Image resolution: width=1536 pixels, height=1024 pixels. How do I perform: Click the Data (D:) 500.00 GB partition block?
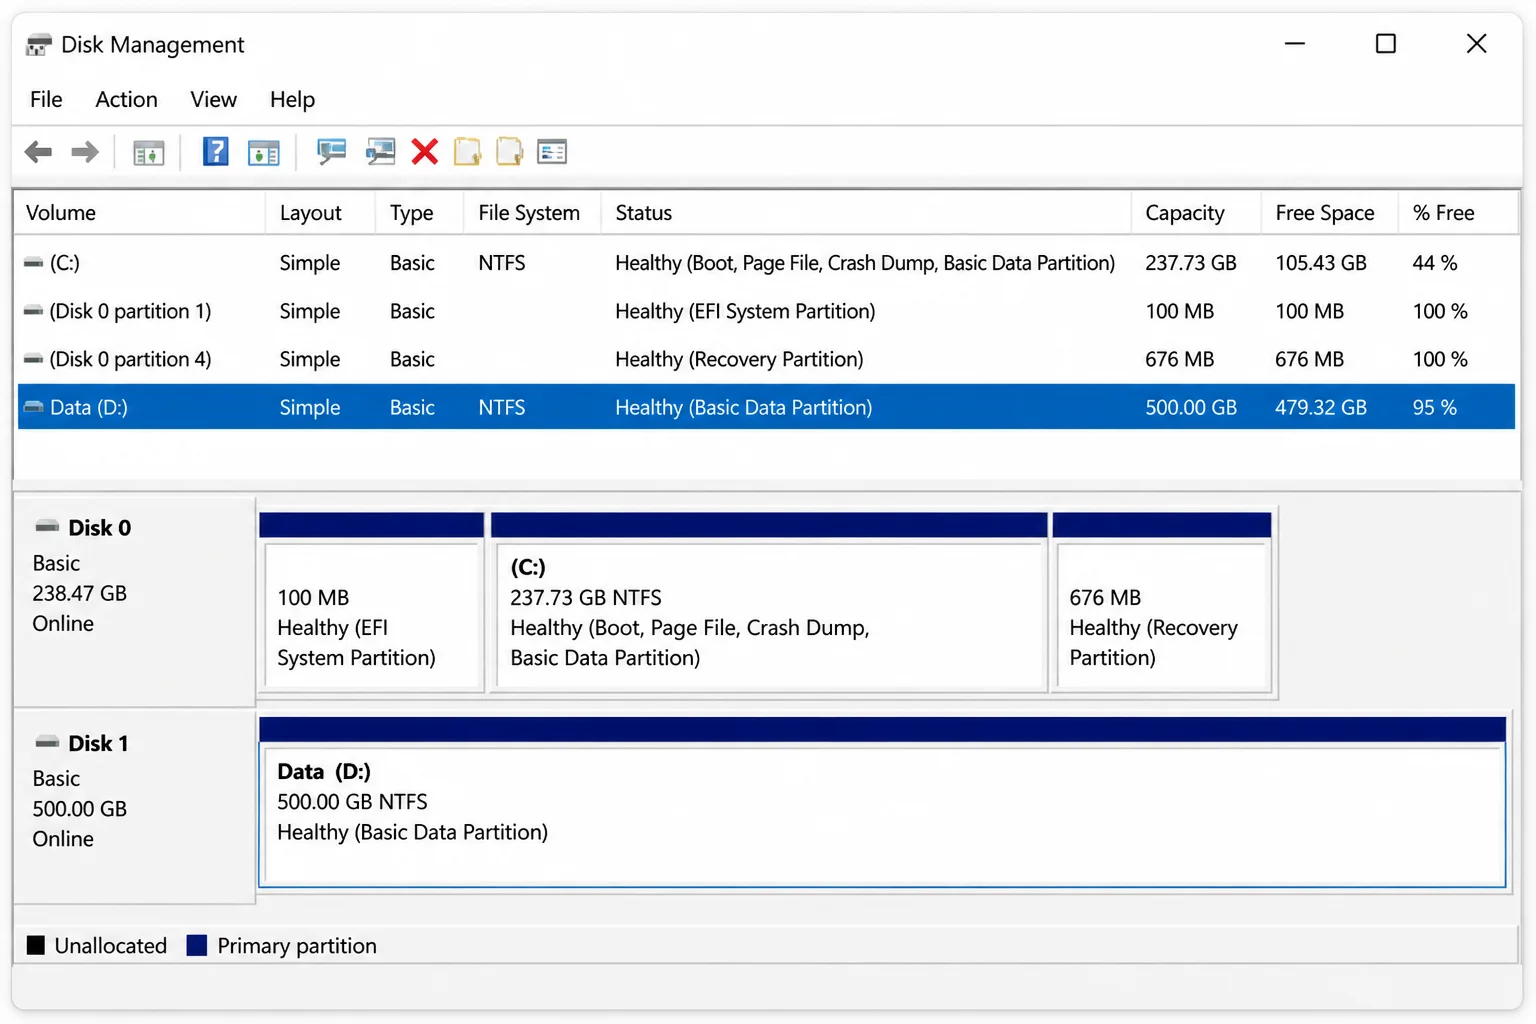(x=882, y=802)
